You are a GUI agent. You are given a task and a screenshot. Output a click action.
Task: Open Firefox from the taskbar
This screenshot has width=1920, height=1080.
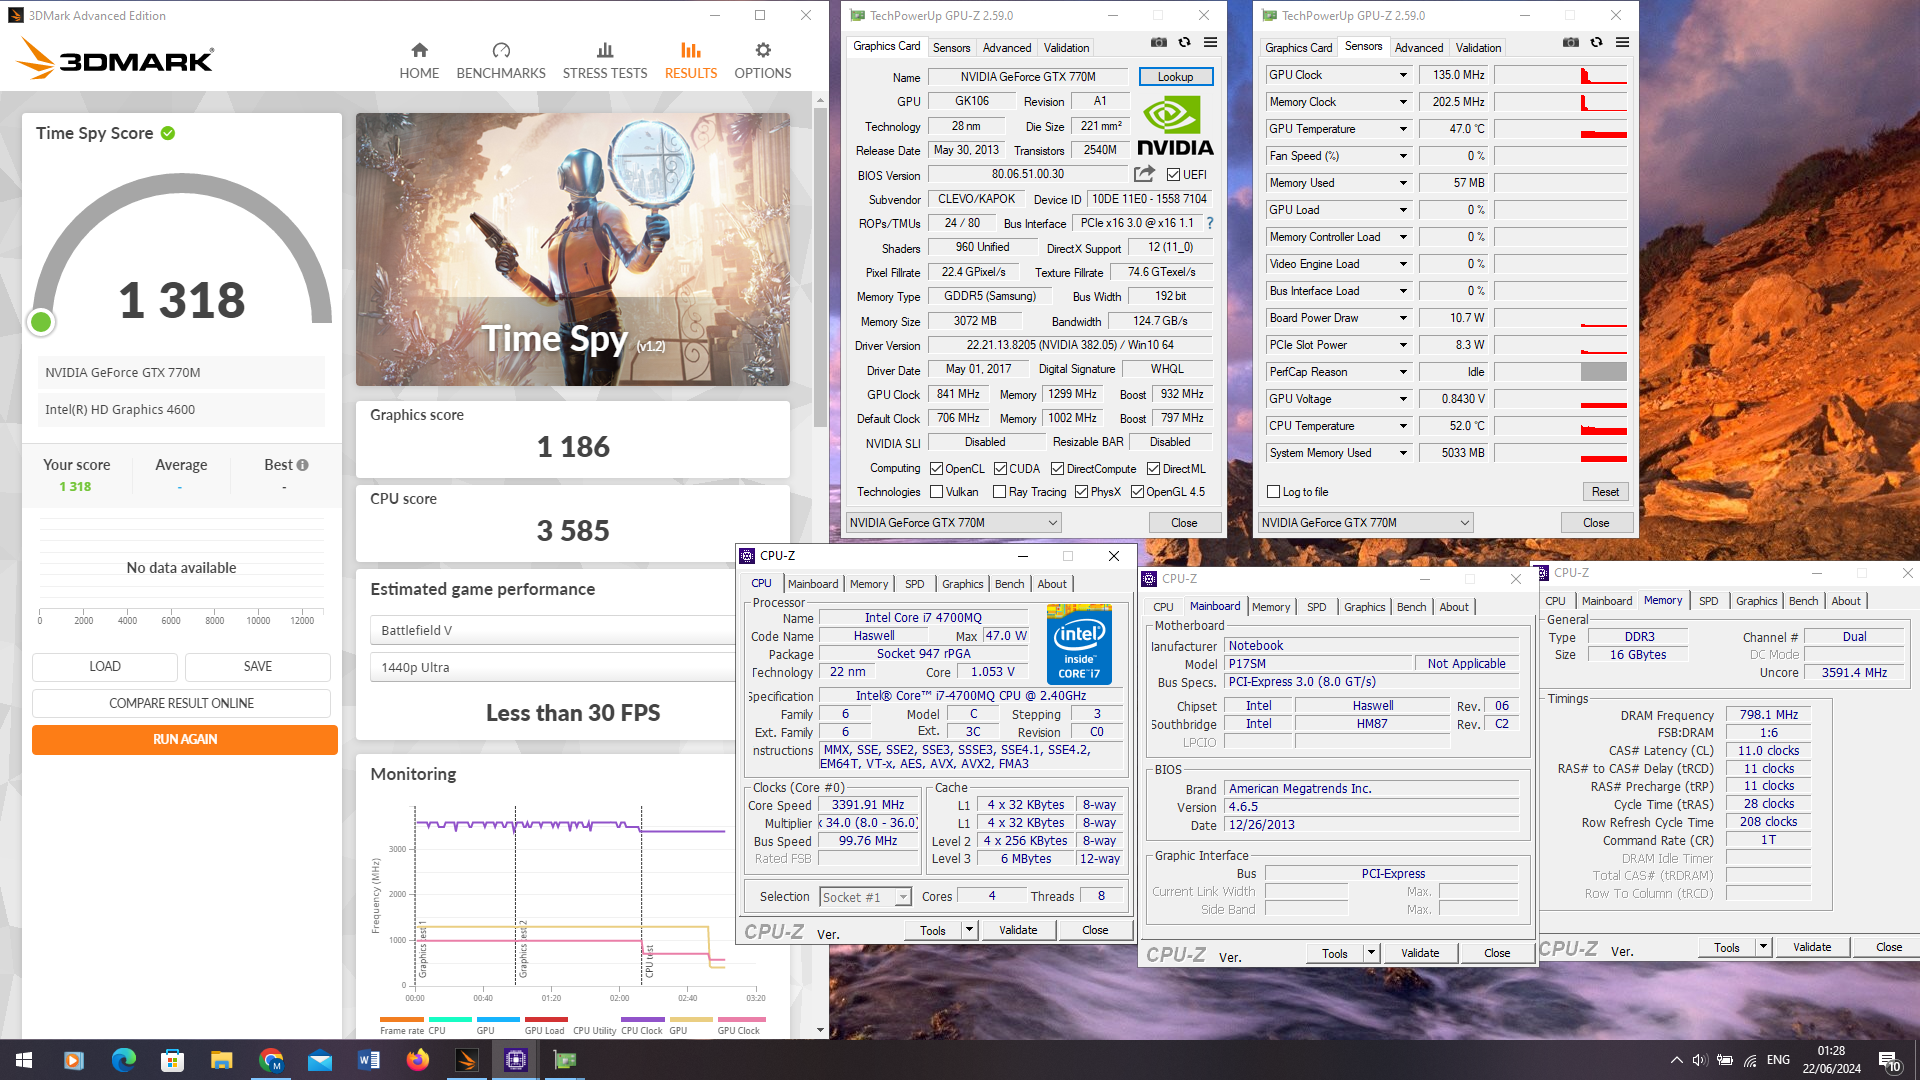point(417,1060)
